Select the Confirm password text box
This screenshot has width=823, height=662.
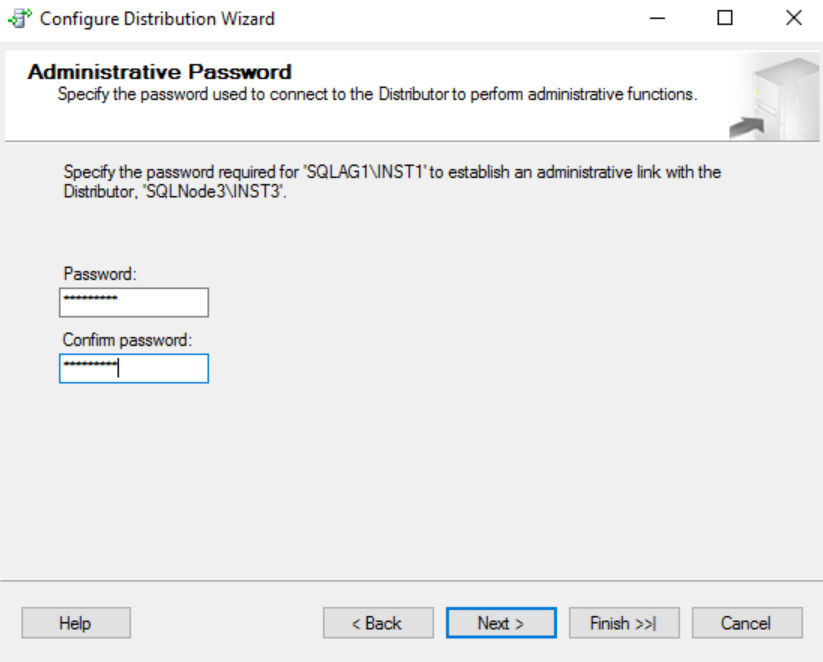[x=134, y=368]
